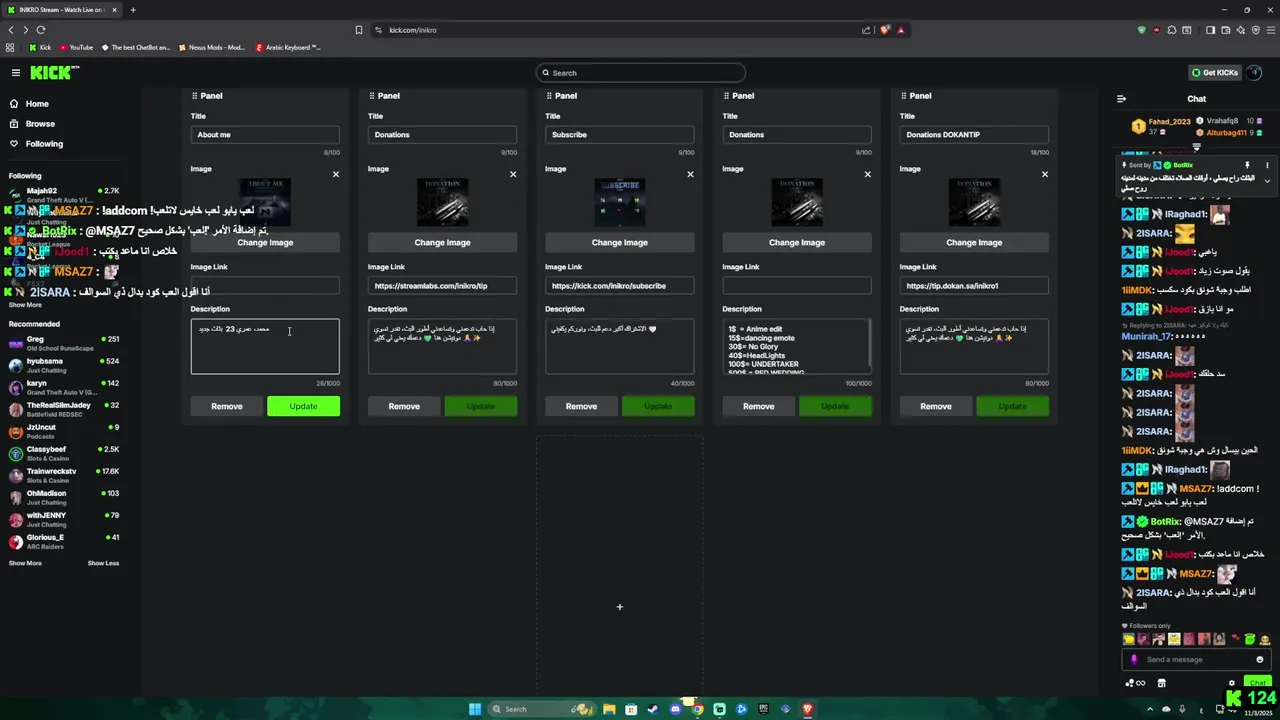Viewport: 1280px width, 720px height.
Task: Remove the Donations DOKANTIP panel
Action: (936, 406)
